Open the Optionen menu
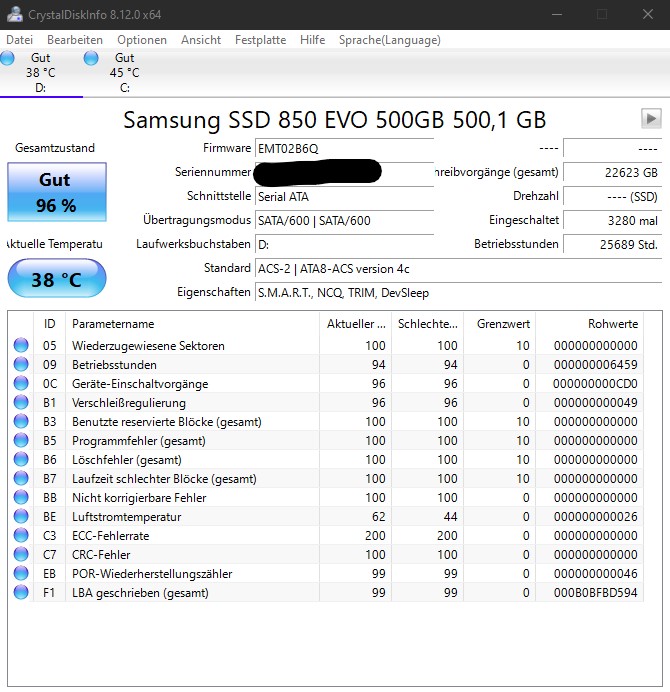 point(142,40)
